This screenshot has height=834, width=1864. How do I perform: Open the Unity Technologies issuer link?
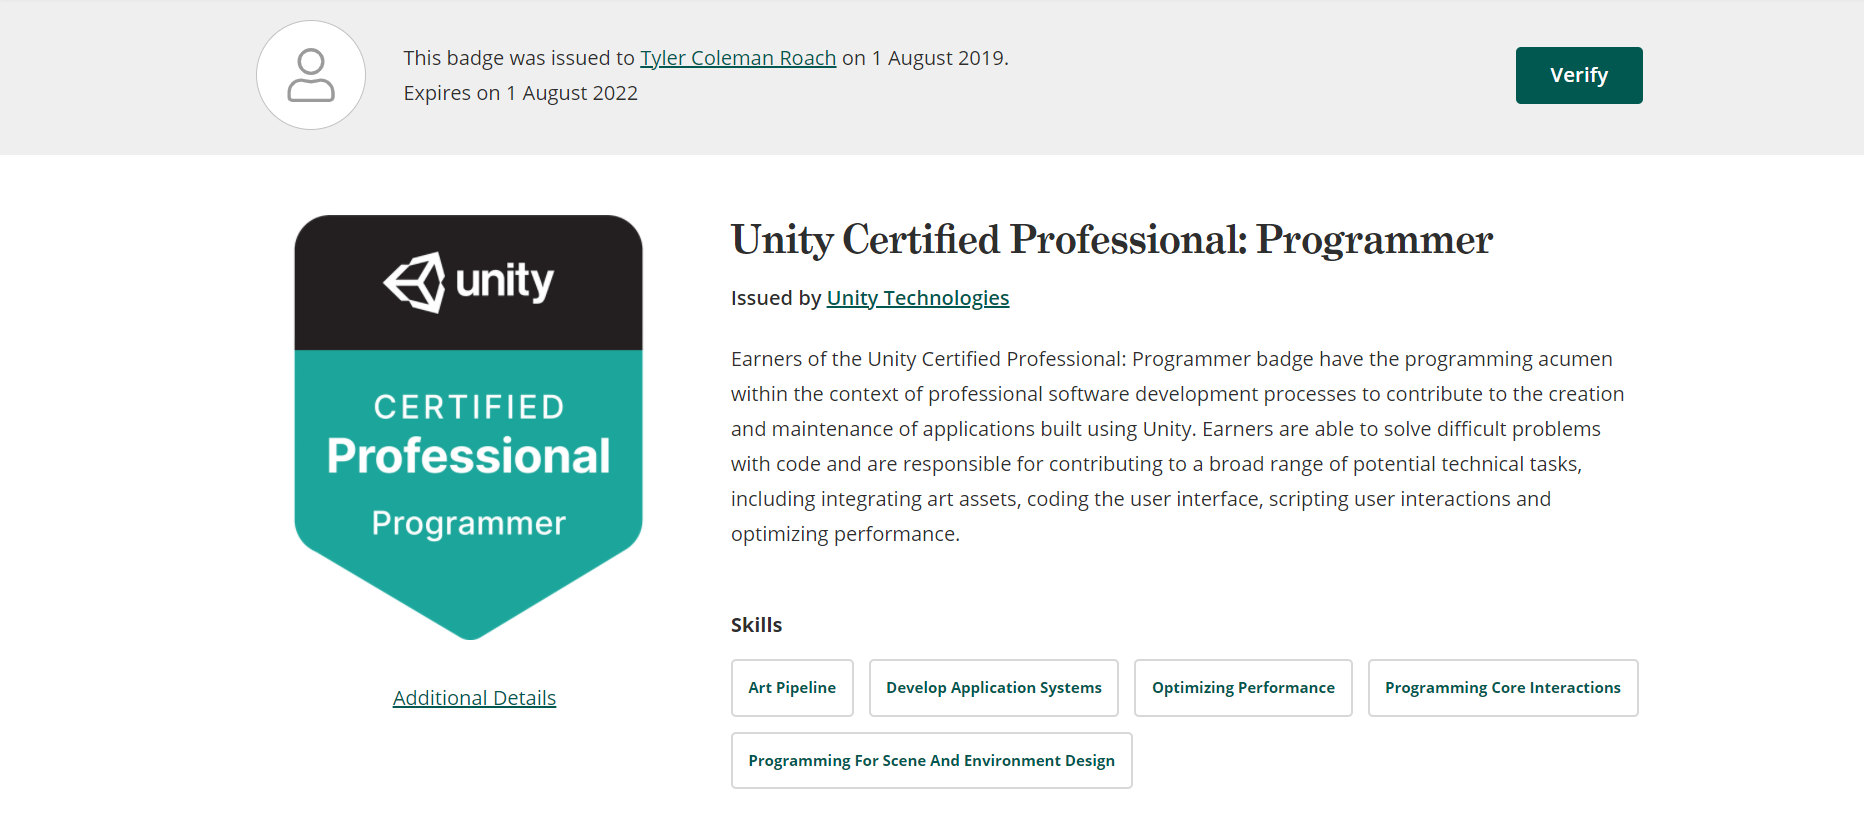[x=918, y=298]
